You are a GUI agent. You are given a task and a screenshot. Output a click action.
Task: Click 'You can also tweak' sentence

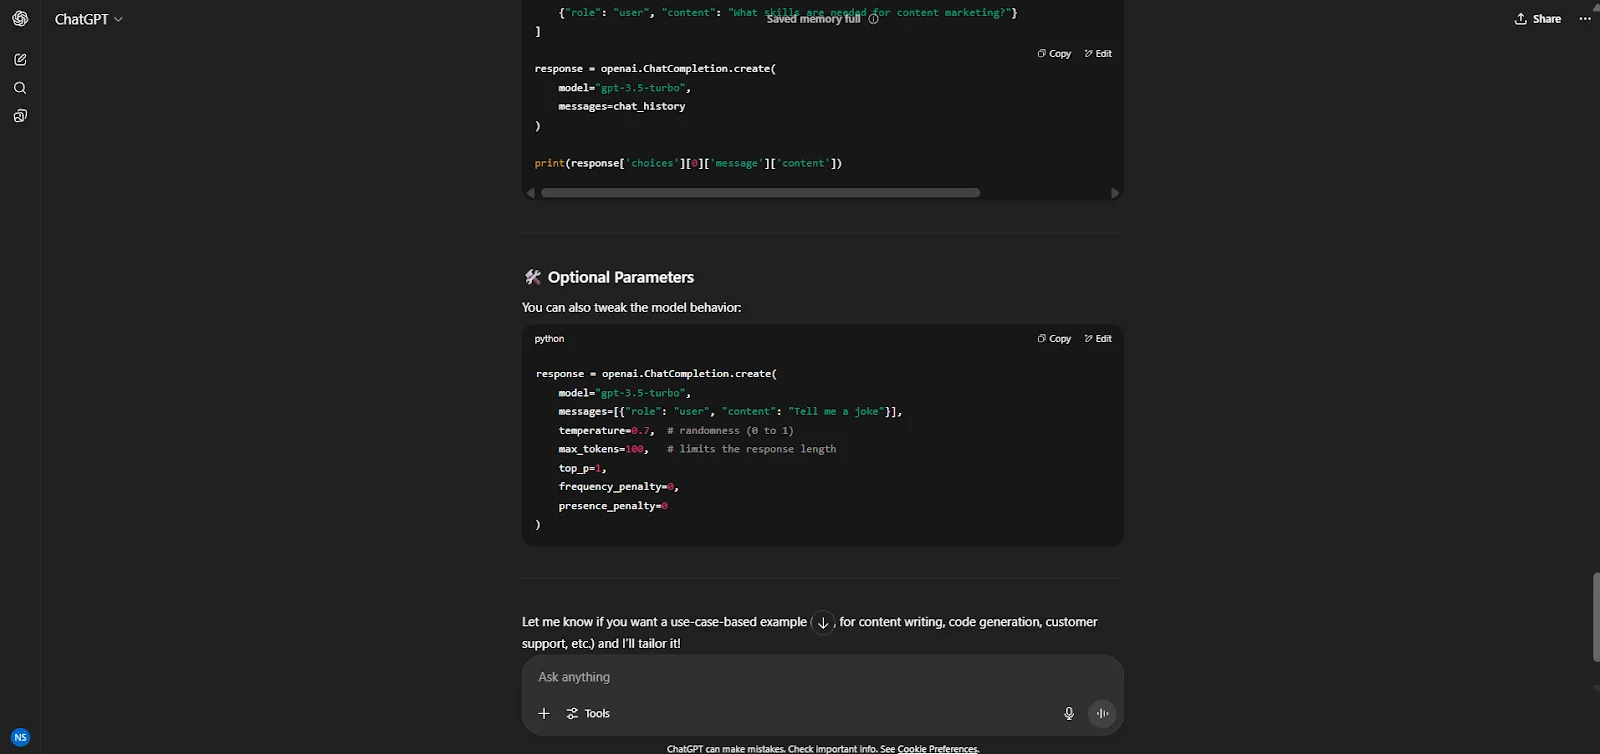[x=631, y=308]
